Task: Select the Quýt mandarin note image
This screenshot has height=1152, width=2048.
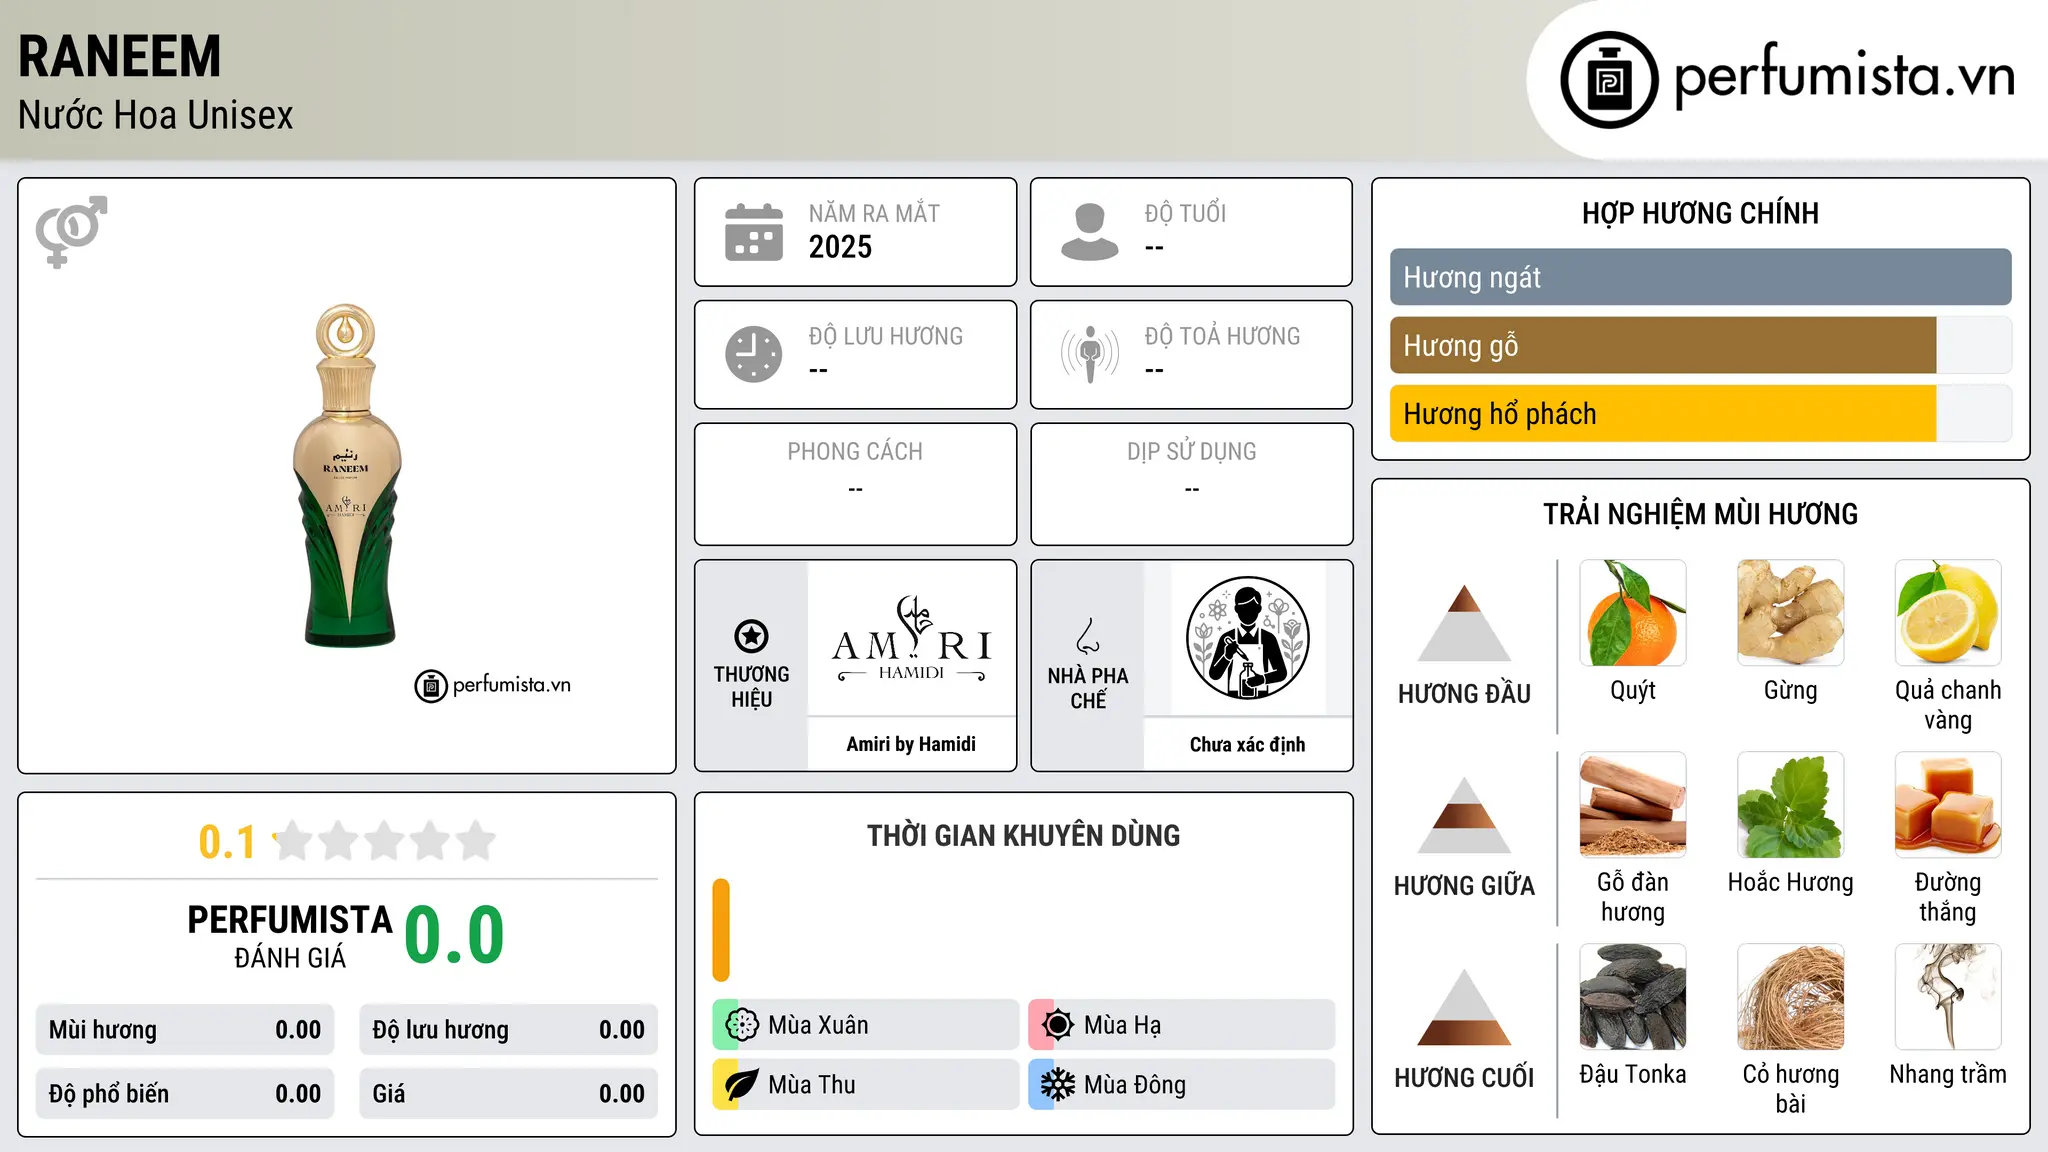Action: click(x=1633, y=613)
